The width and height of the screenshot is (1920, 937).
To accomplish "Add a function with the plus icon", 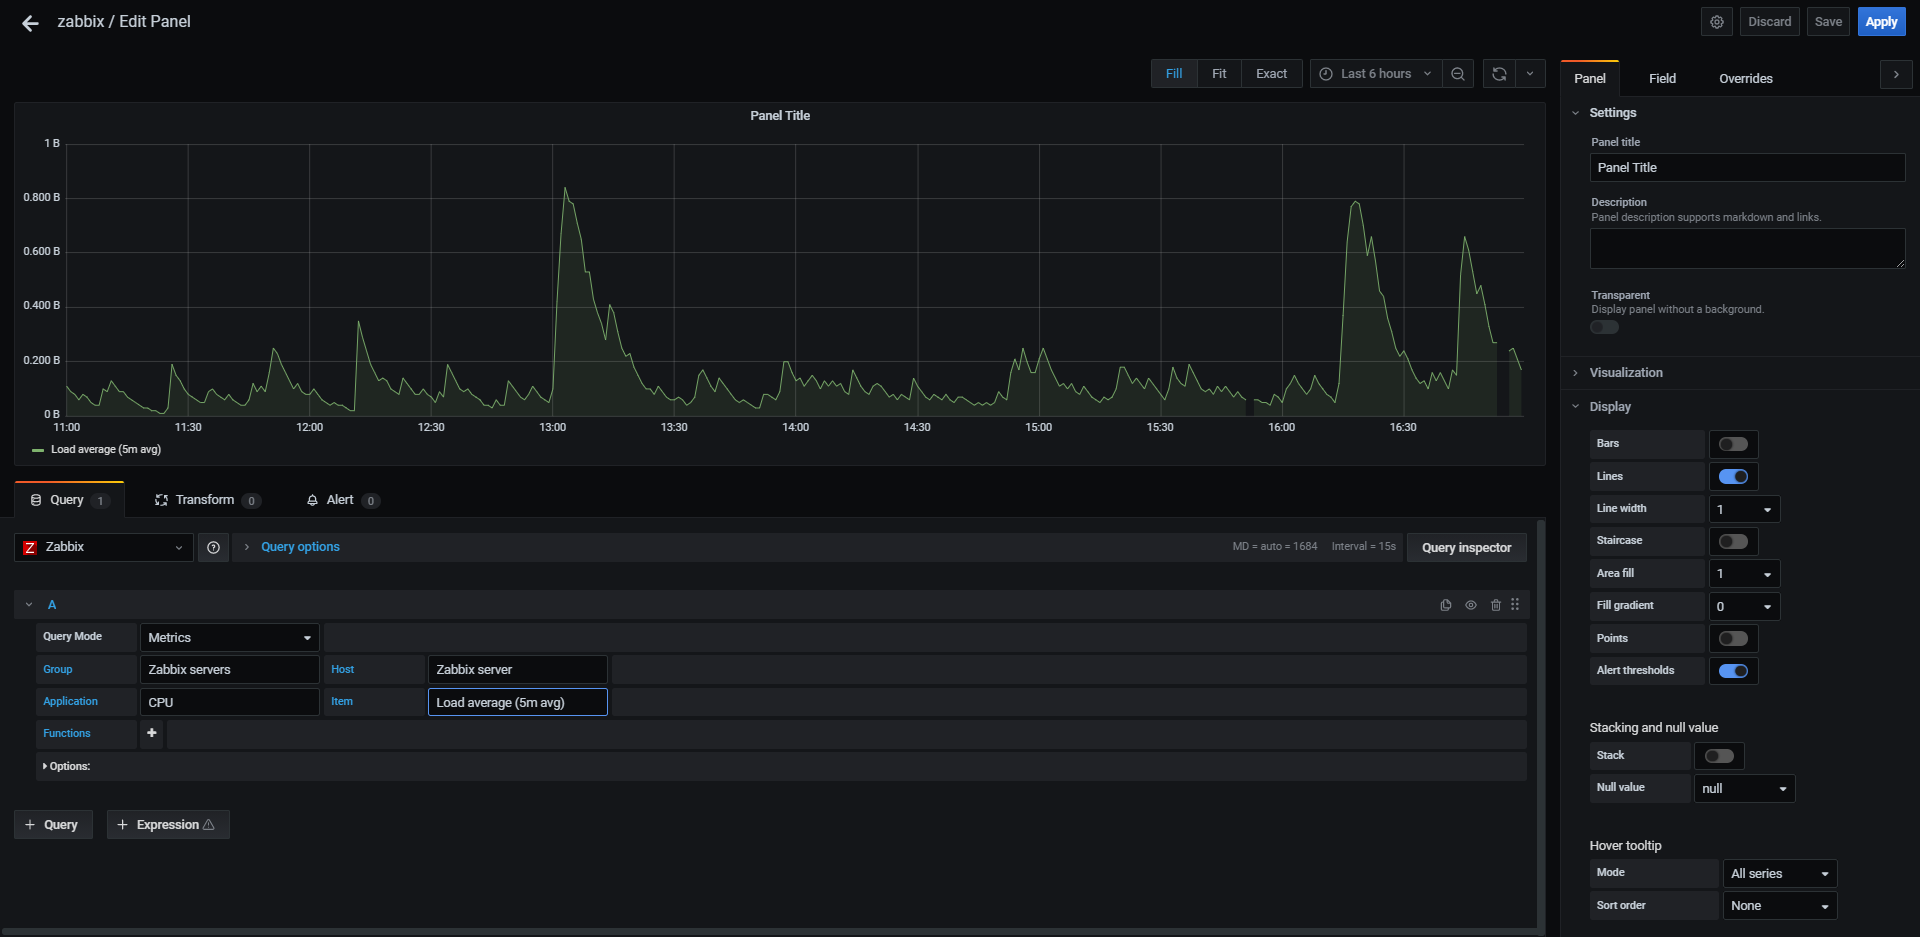I will (152, 733).
